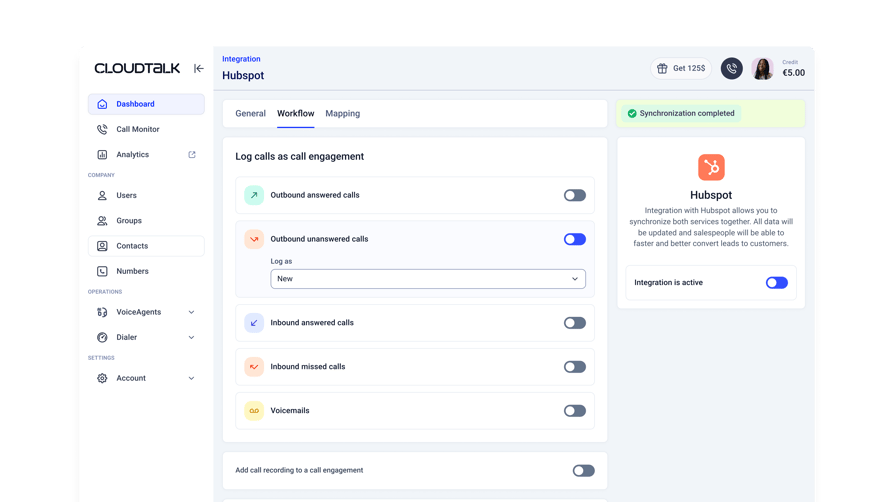This screenshot has height=502, width=894.
Task: Click the Get 125$ button
Action: [681, 68]
